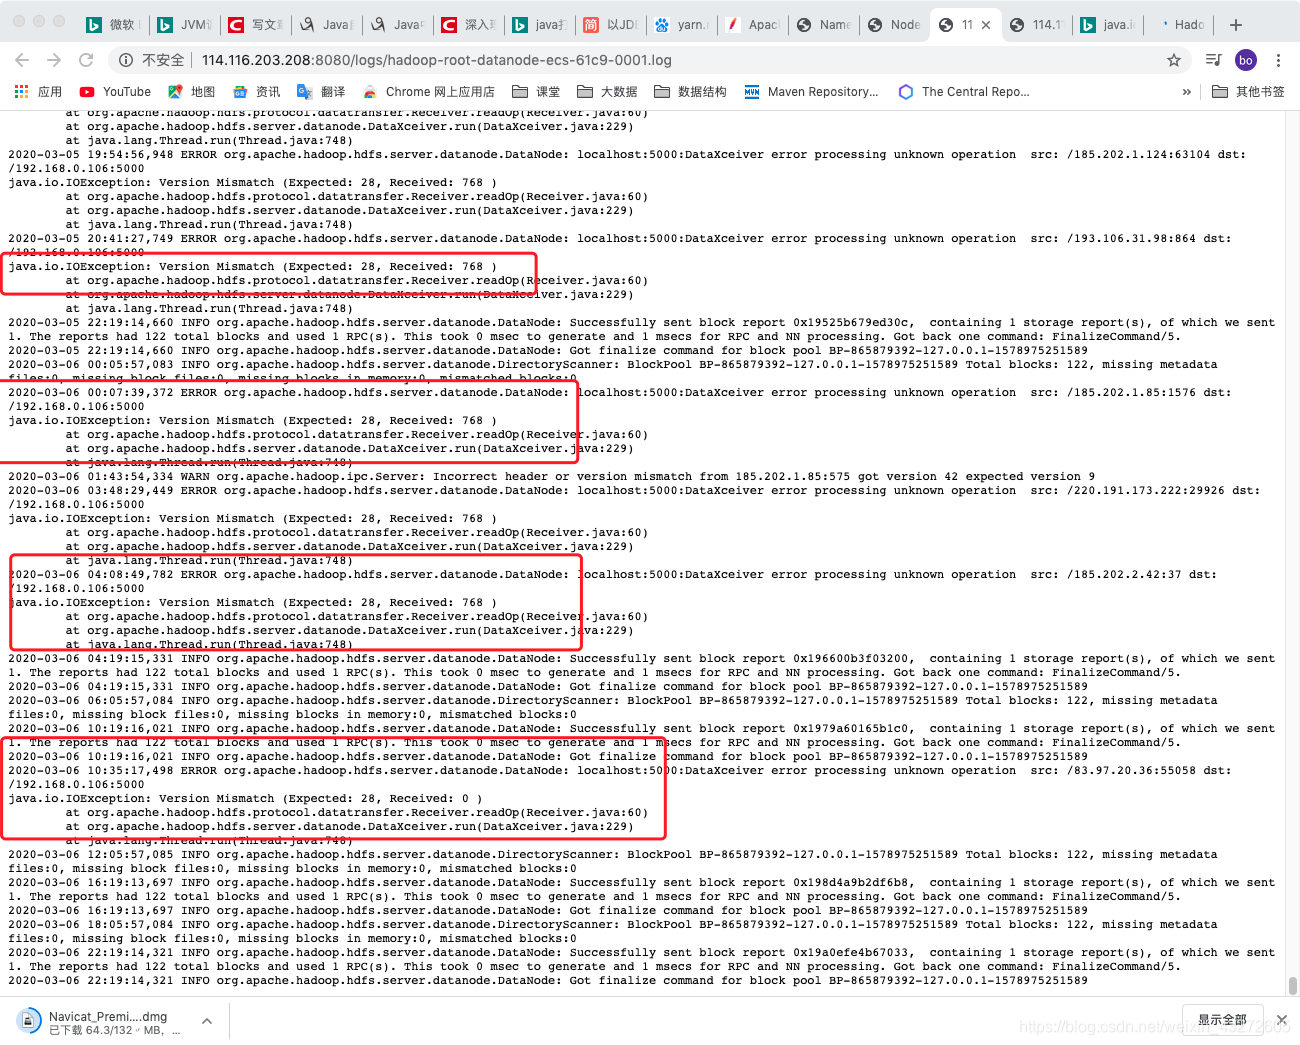Switch to the 114.1 tab

pyautogui.click(x=1036, y=25)
